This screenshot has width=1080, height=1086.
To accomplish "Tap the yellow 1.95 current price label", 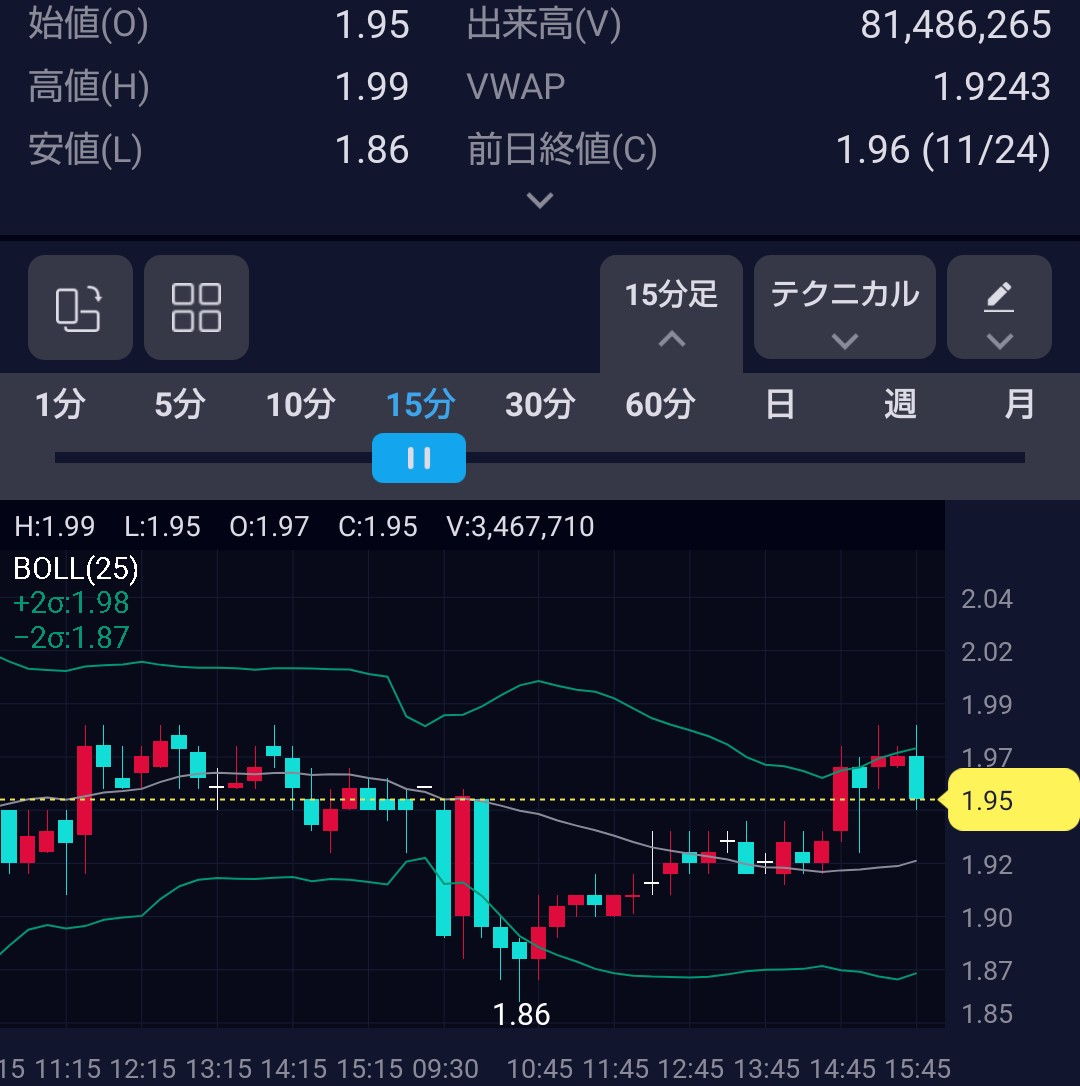I will pos(1012,800).
